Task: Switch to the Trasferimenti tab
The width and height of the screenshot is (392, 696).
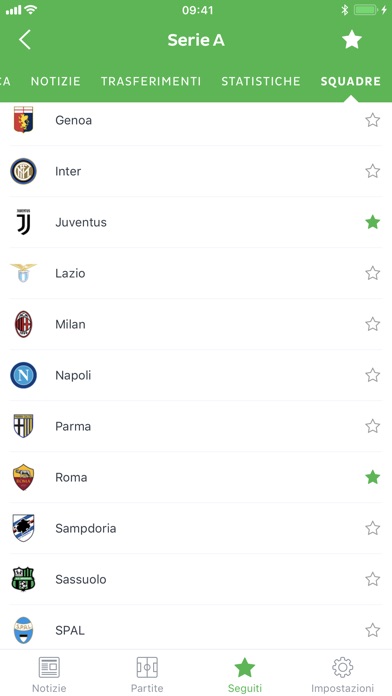Action: coord(151,81)
